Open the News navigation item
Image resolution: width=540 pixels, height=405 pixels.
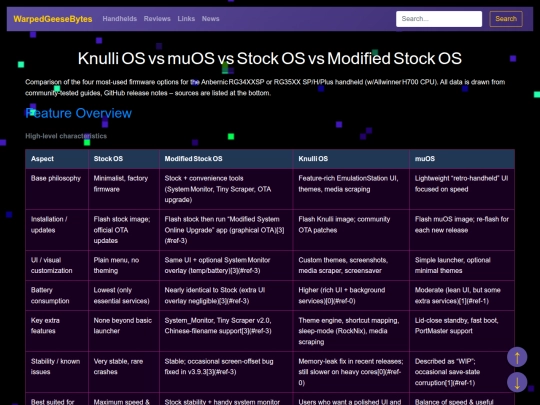[x=210, y=19]
